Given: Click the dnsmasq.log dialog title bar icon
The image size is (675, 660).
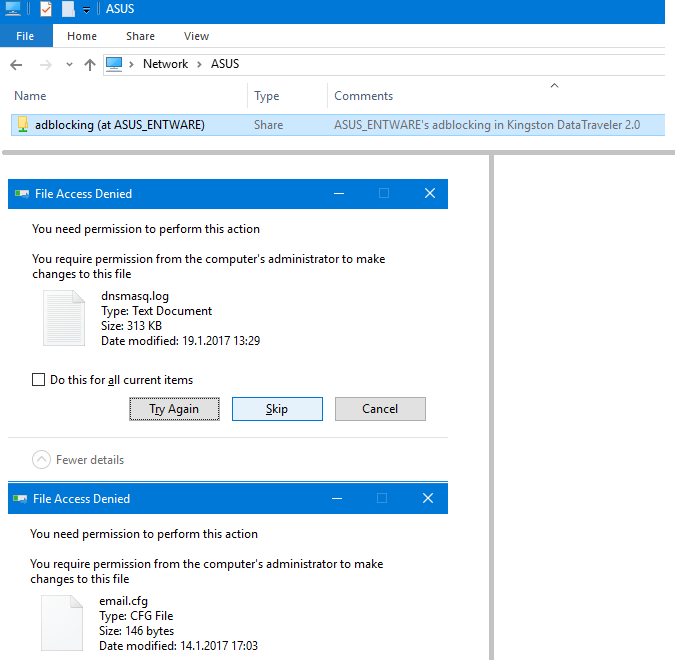Looking at the screenshot, I should coord(22,194).
